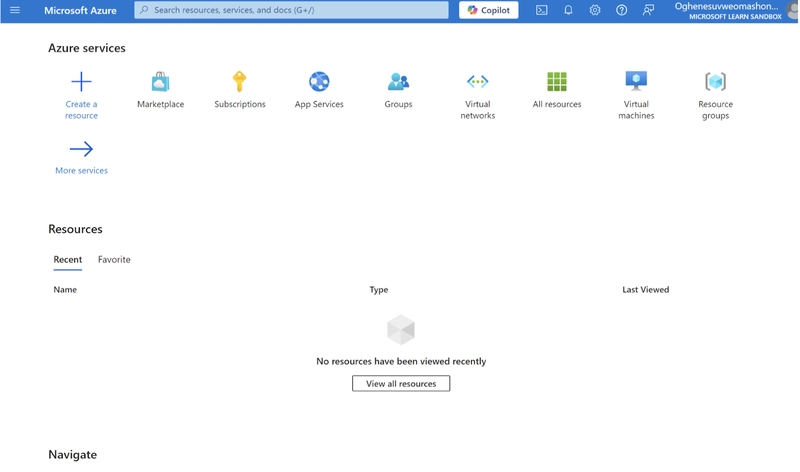Viewport: 800px width, 472px height.
Task: Open Copilot from the top bar
Action: (x=488, y=10)
